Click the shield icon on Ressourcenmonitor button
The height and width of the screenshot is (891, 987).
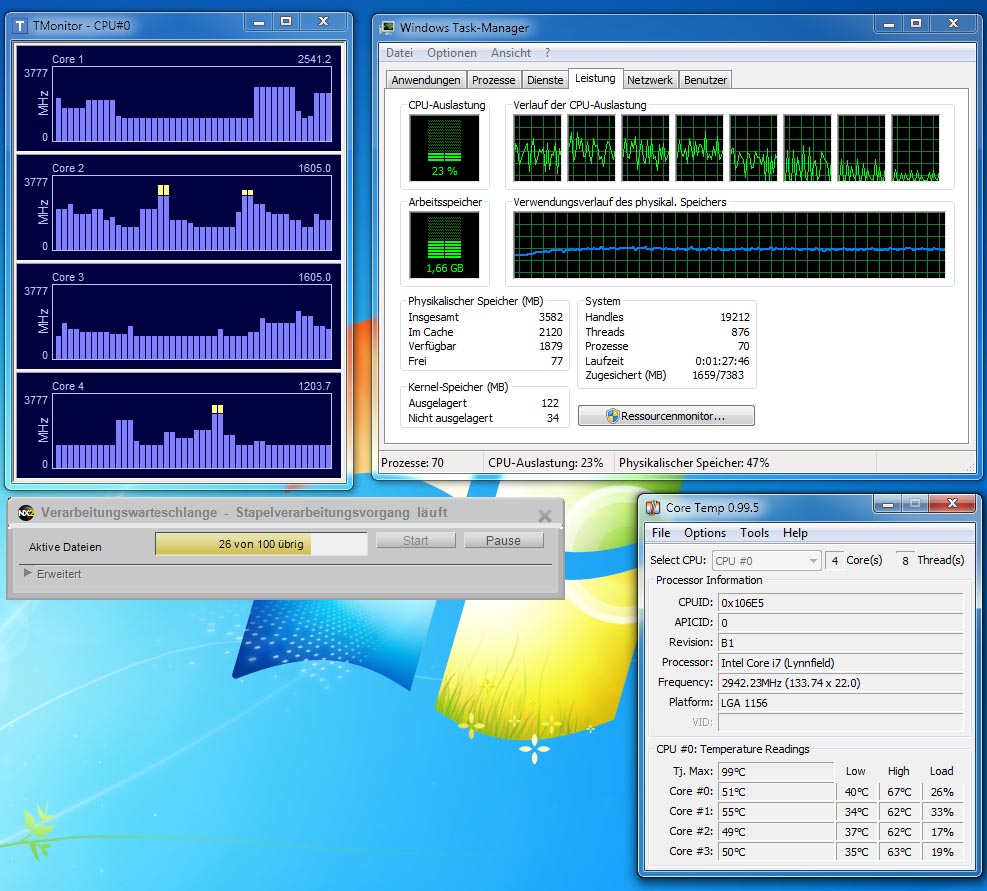pyautogui.click(x=612, y=416)
